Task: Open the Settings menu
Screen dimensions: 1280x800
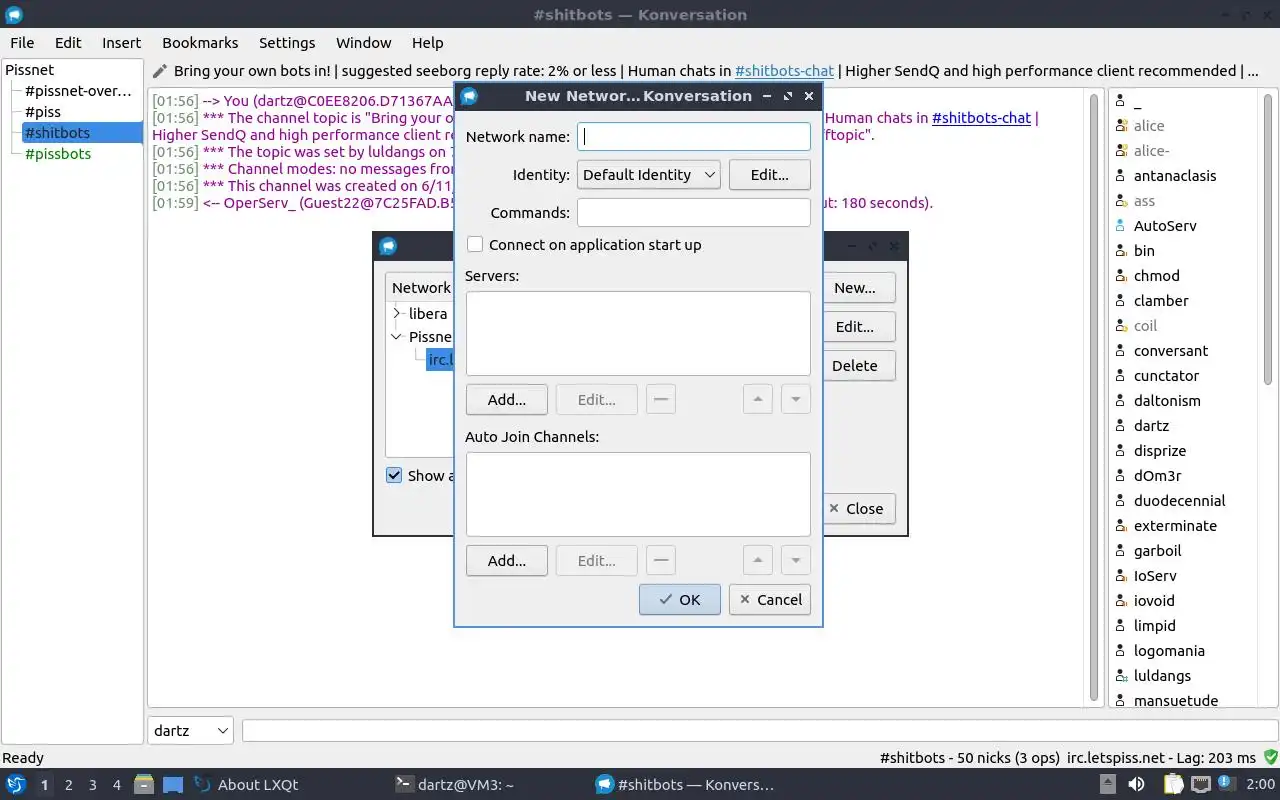Action: pyautogui.click(x=287, y=43)
